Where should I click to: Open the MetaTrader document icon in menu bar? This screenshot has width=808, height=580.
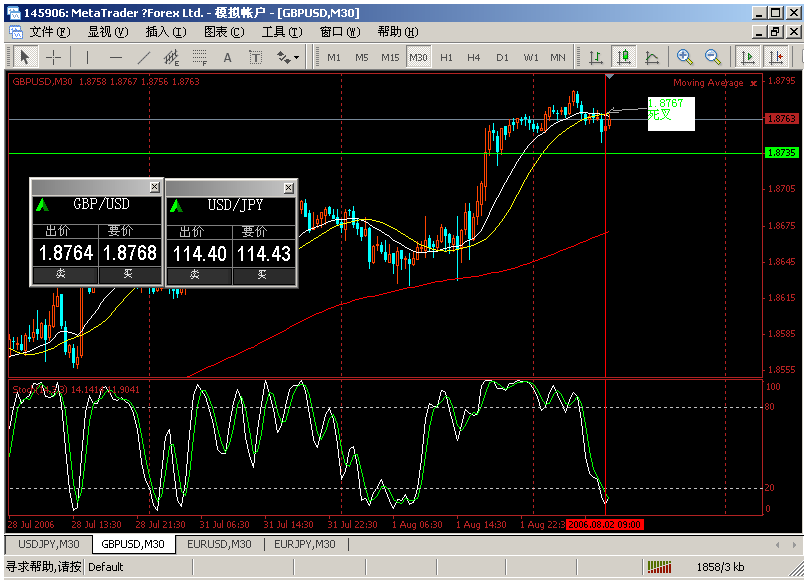click(15, 32)
